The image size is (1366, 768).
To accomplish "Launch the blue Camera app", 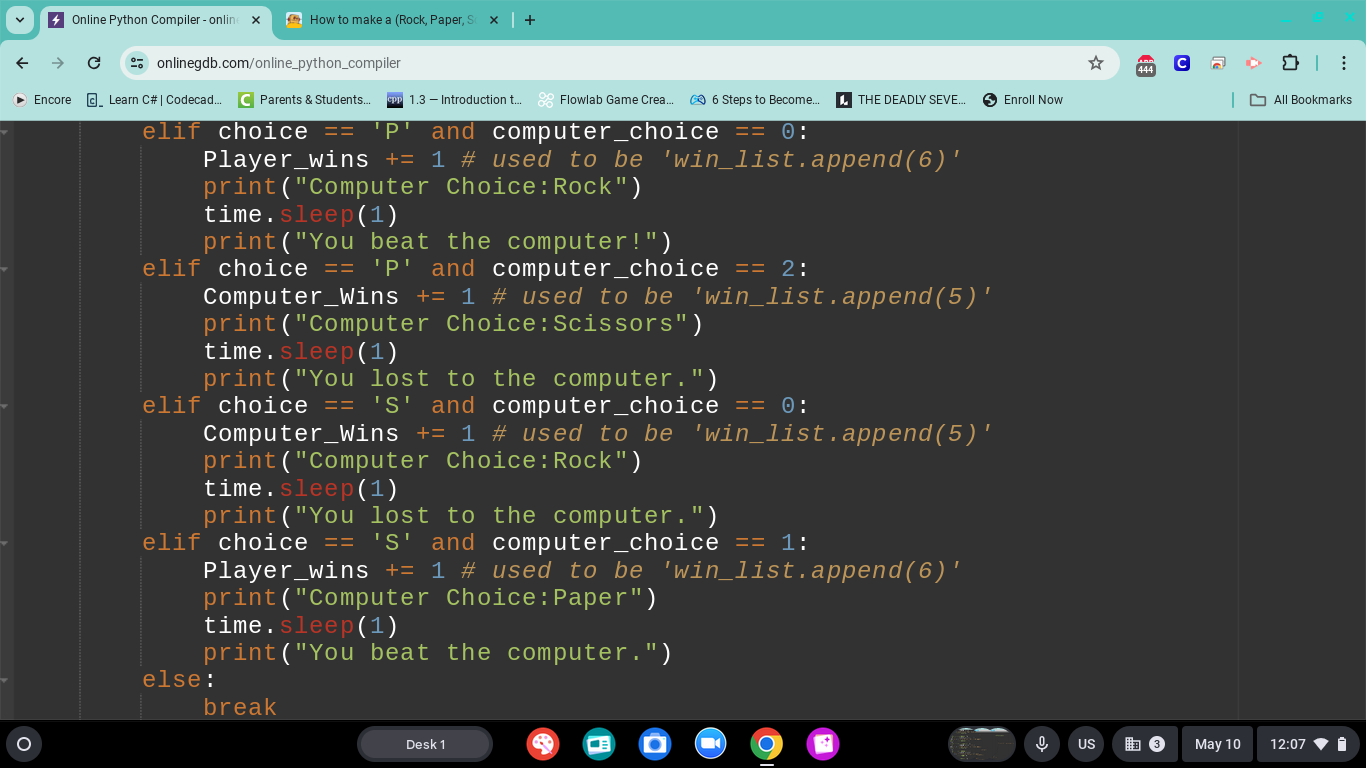I will click(x=655, y=744).
